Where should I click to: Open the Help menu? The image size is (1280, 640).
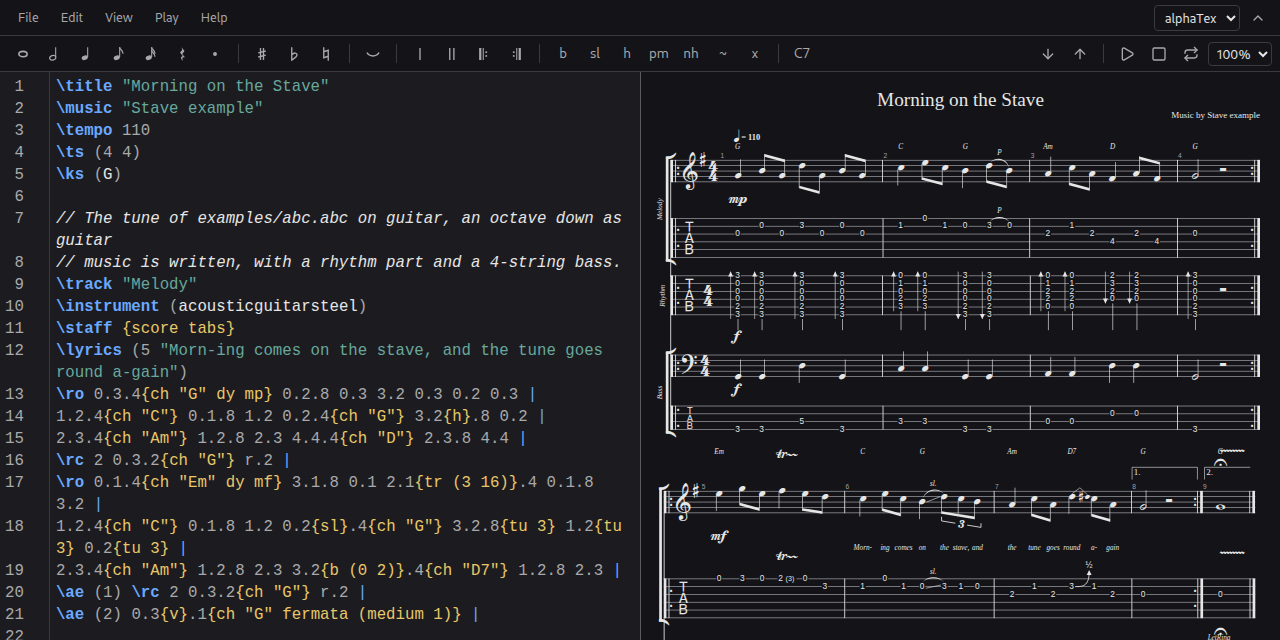214,18
